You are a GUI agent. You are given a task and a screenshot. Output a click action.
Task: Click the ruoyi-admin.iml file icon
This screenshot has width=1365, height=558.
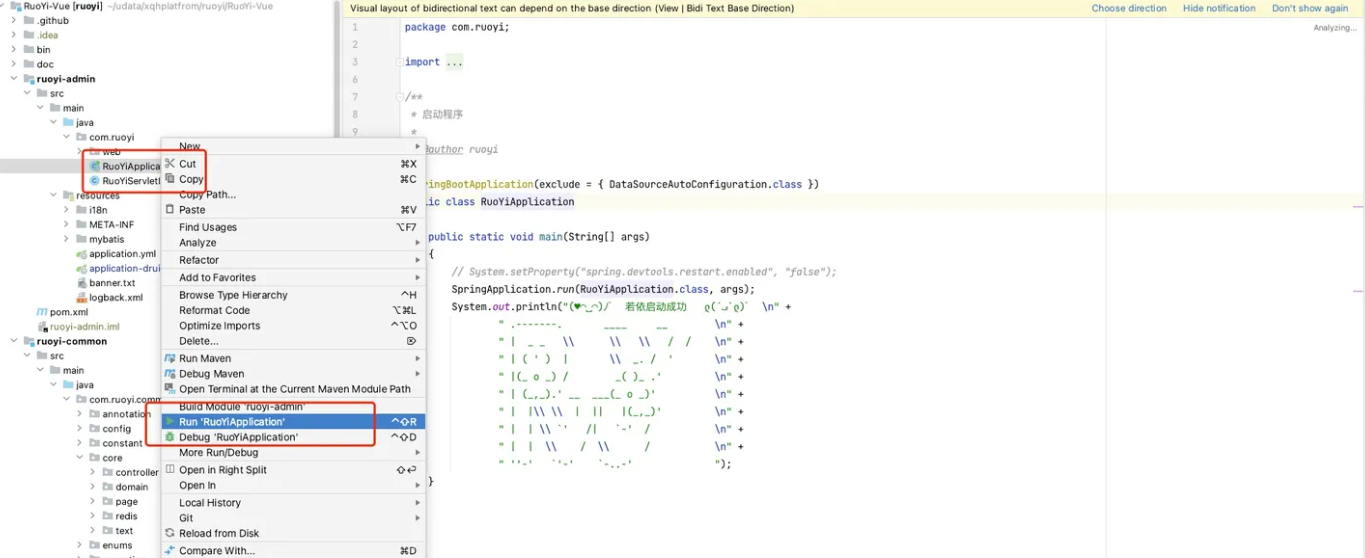[x=42, y=327]
